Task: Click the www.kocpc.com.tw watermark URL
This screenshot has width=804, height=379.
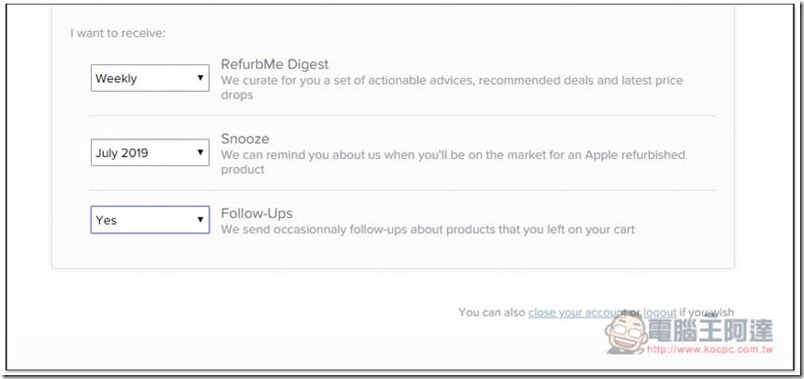Action: pyautogui.click(x=710, y=350)
